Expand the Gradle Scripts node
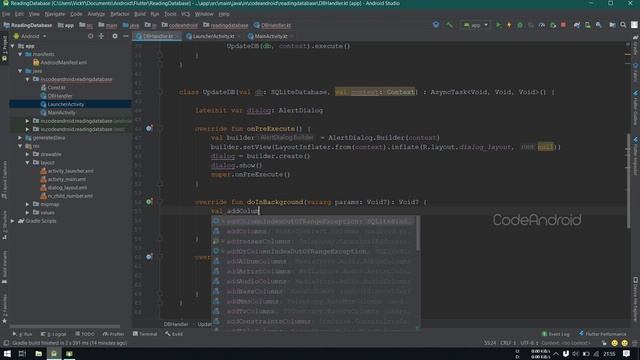Screen dimensions: 640x360 click(x=13, y=221)
